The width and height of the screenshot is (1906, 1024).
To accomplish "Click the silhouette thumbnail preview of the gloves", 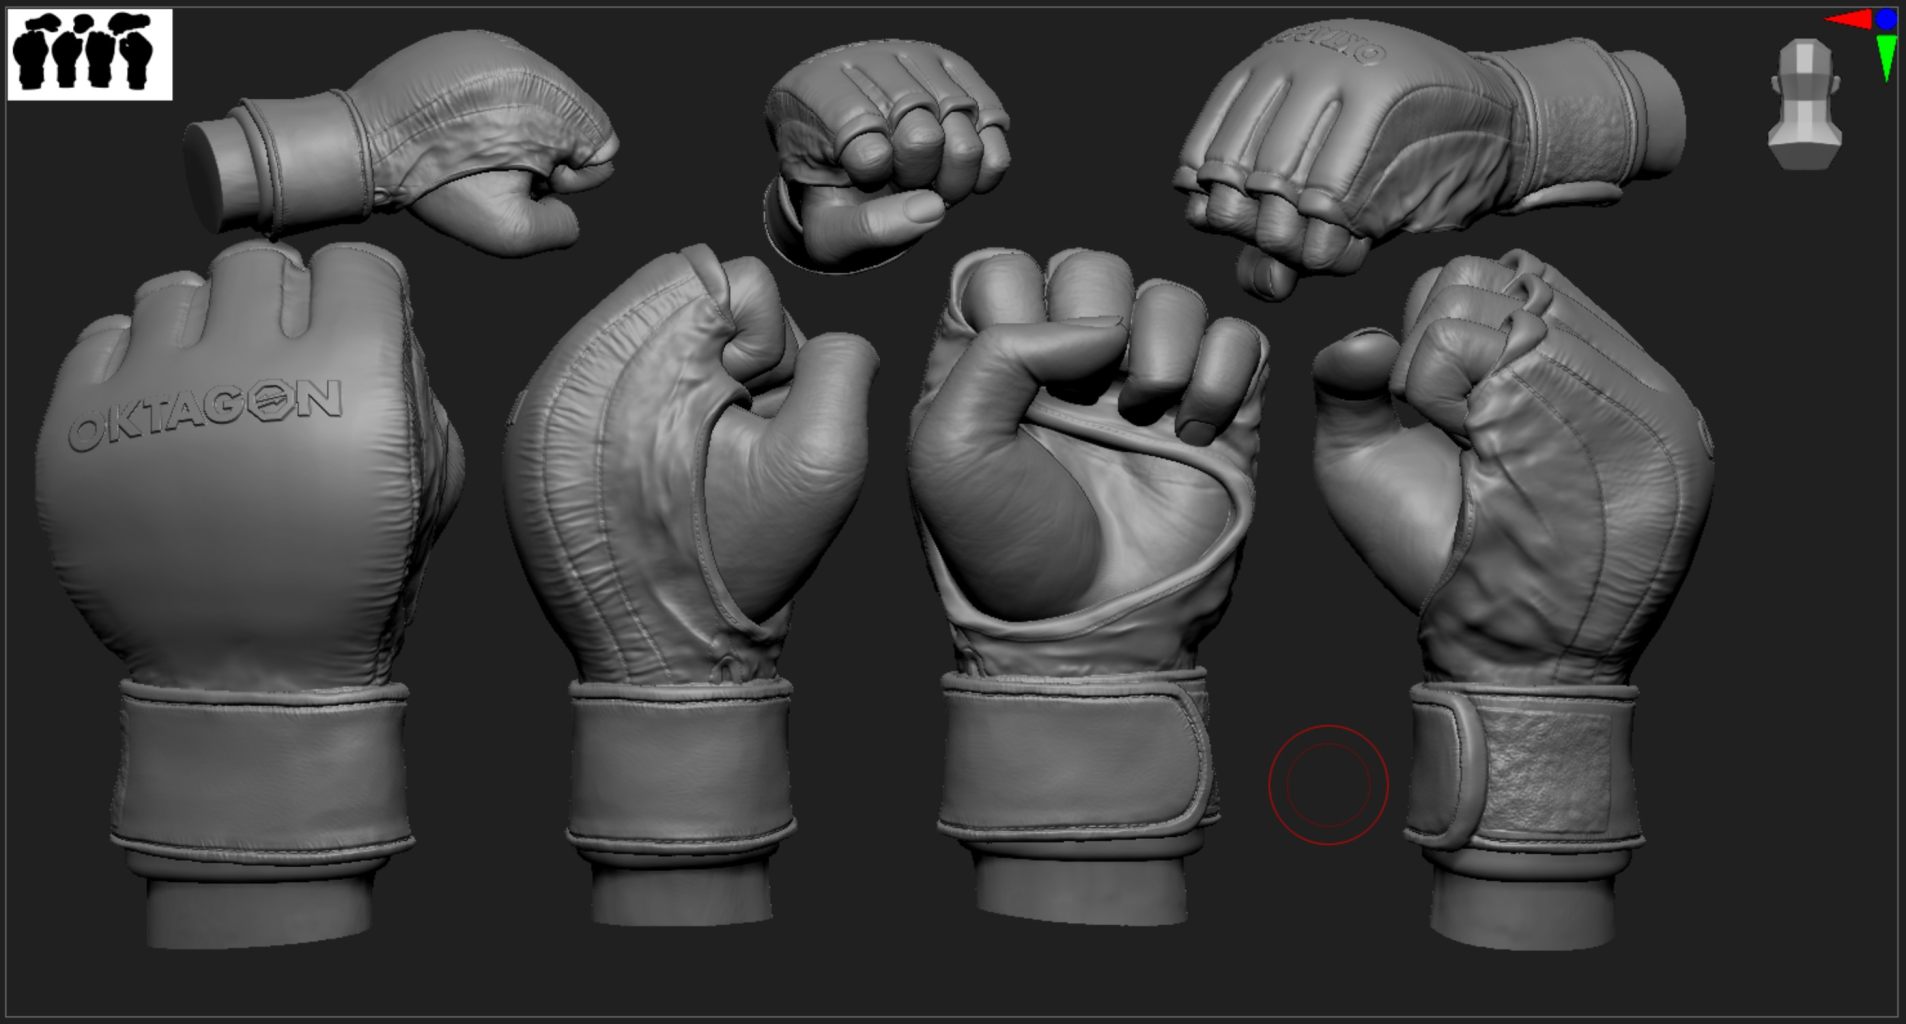I will point(89,54).
